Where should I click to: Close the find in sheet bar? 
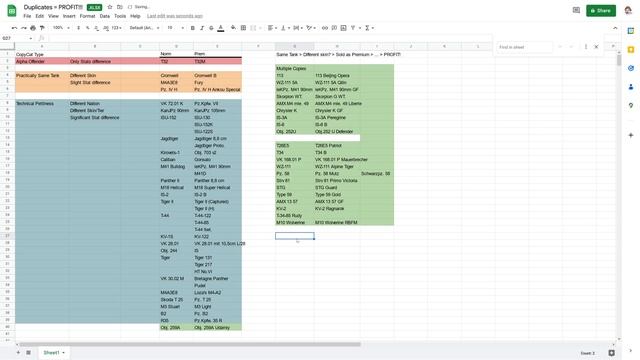click(596, 47)
